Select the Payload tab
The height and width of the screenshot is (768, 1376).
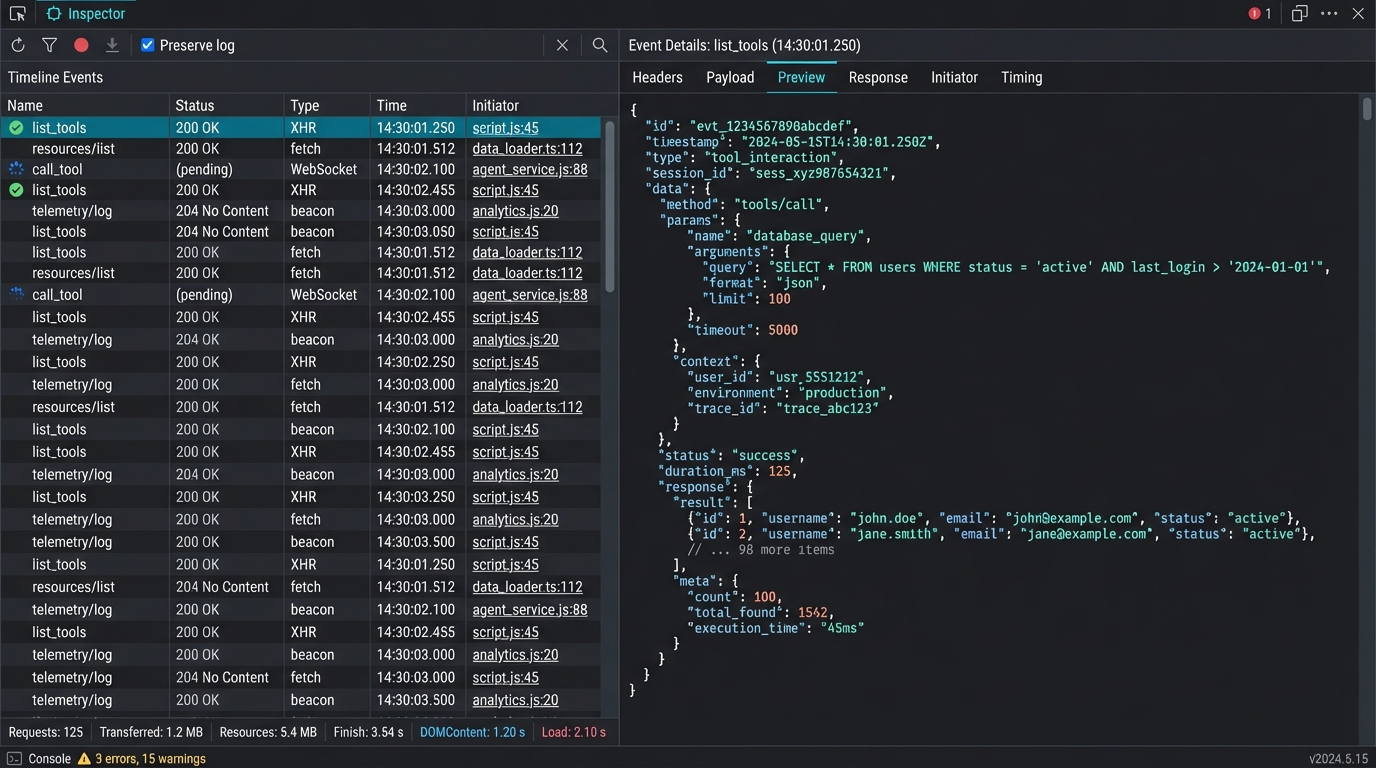pos(729,77)
